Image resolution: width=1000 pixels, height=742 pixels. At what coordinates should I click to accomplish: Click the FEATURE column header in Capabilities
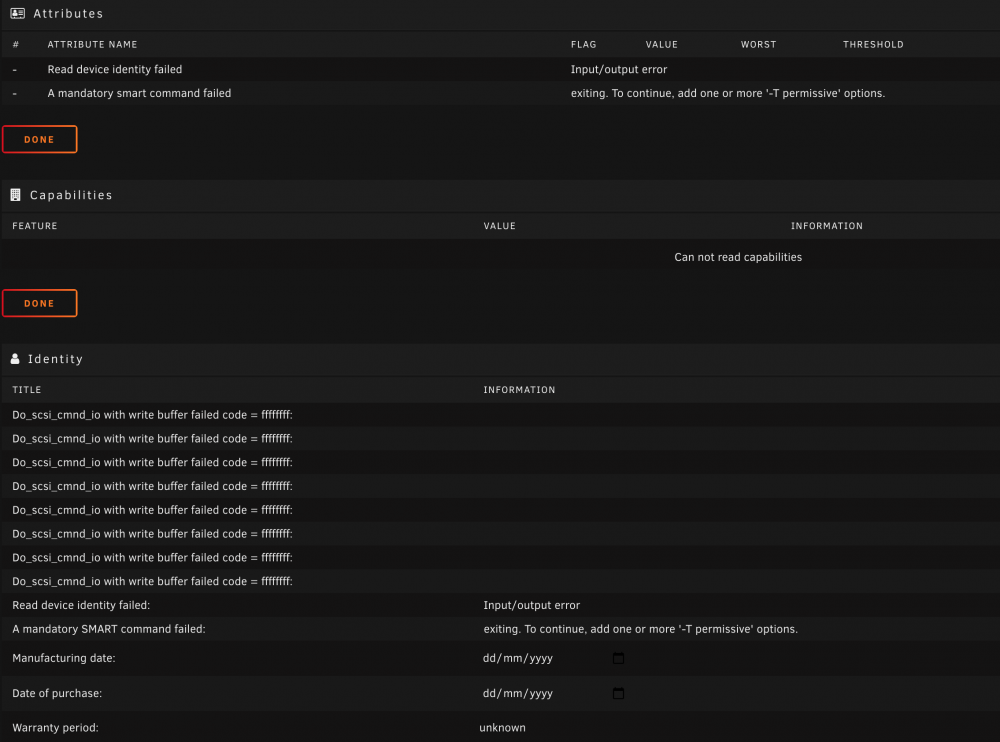click(x=35, y=226)
